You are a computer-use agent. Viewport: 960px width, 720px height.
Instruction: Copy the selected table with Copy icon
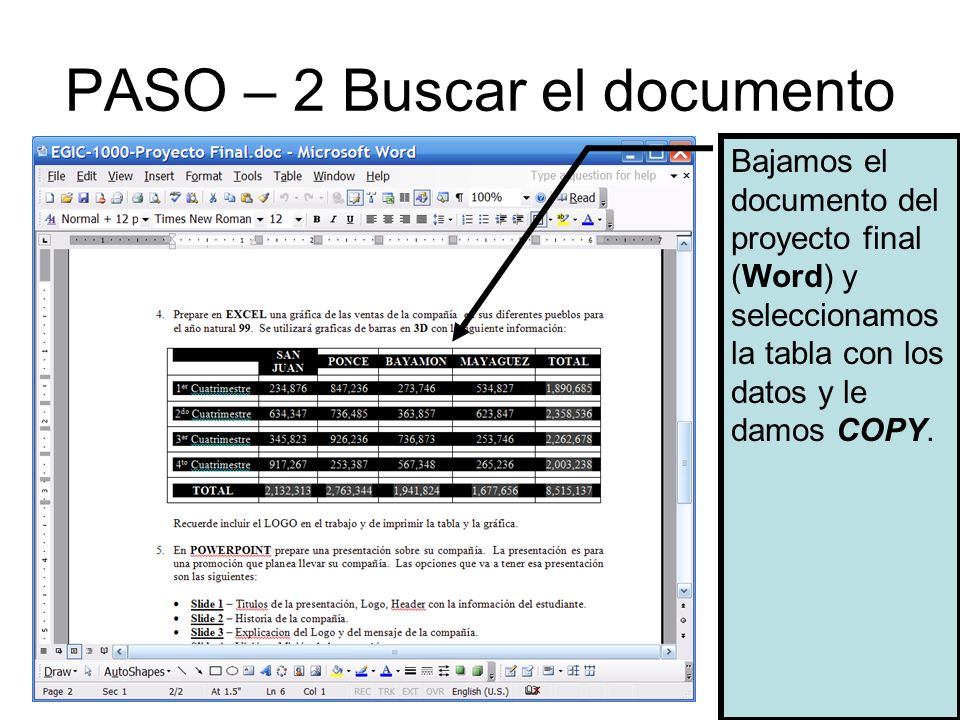(x=230, y=198)
